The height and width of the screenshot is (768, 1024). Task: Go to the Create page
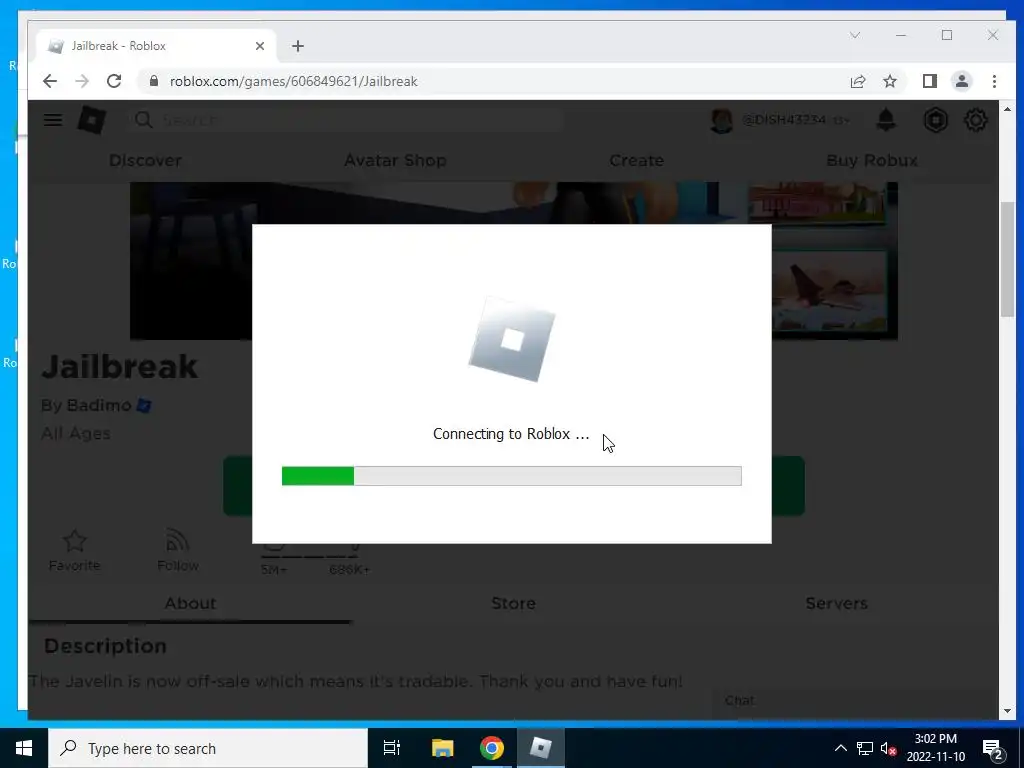pyautogui.click(x=636, y=160)
